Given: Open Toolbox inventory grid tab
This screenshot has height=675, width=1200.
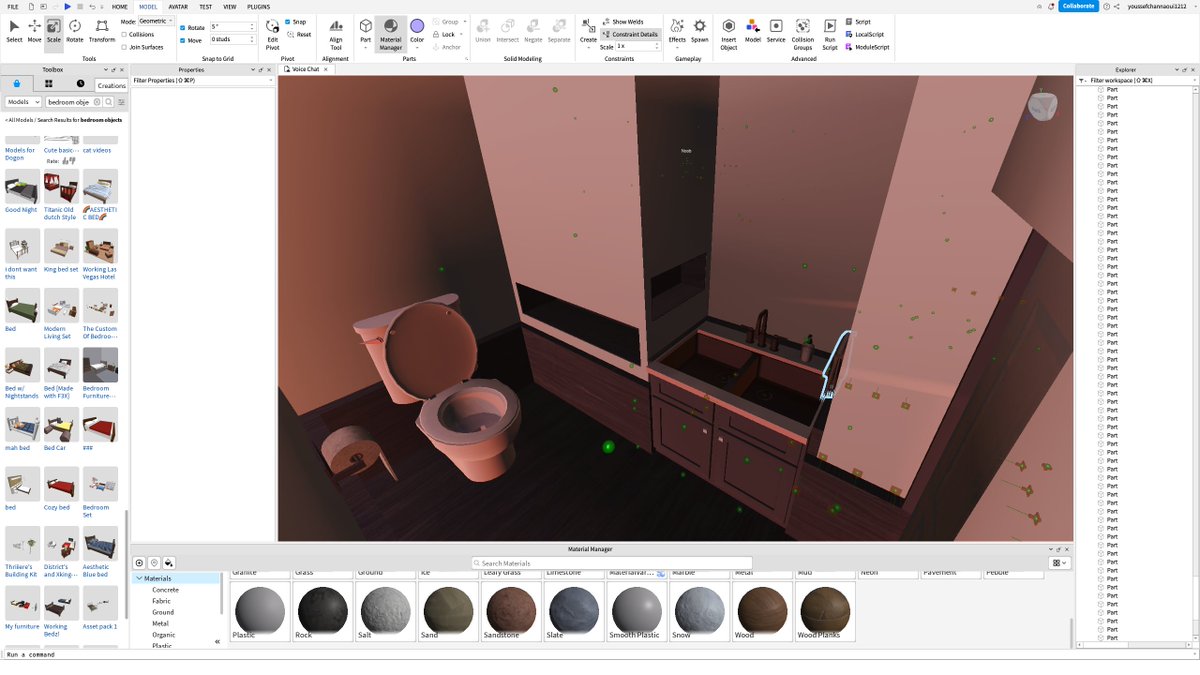Looking at the screenshot, I should coord(49,83).
